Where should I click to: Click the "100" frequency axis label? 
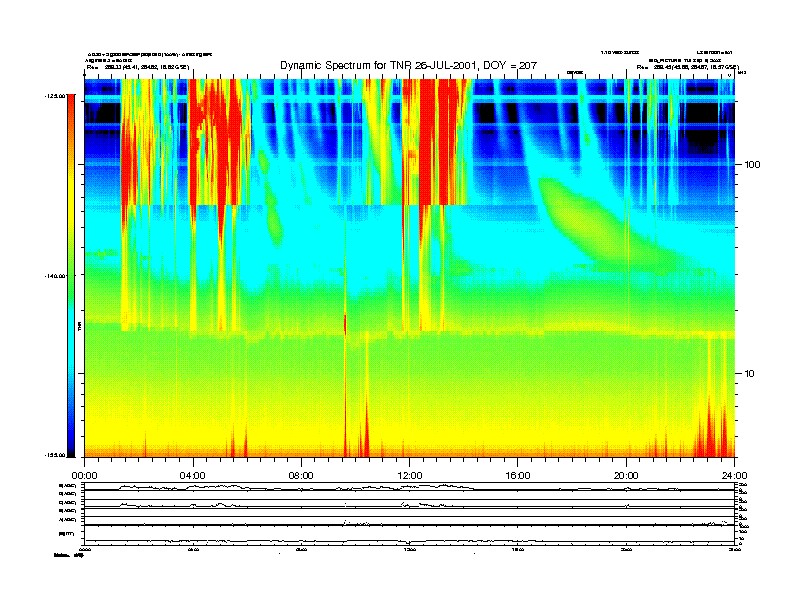point(753,164)
